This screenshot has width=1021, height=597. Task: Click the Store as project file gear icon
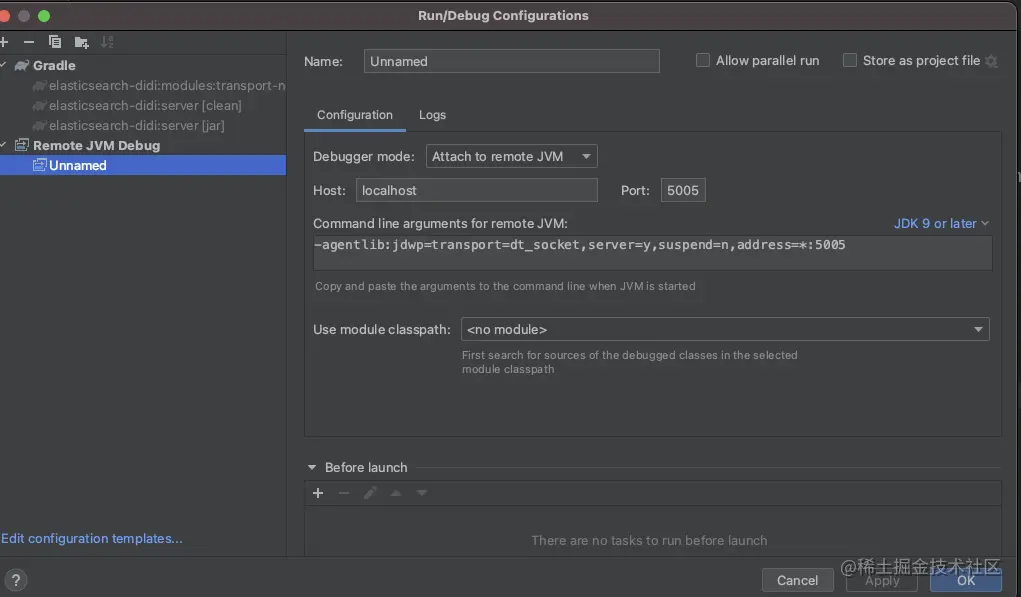point(991,61)
